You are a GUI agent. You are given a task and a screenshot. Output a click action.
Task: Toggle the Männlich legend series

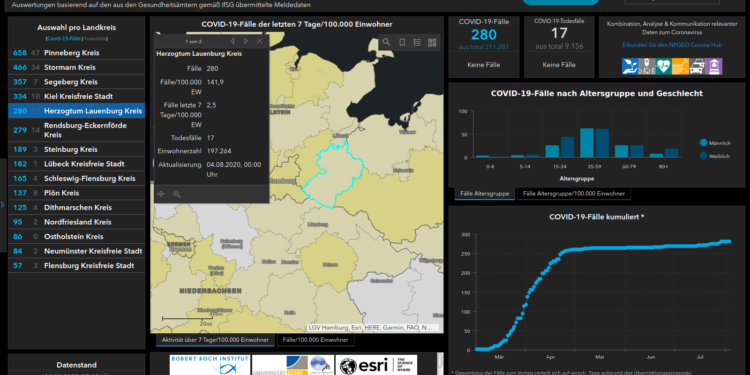click(715, 143)
